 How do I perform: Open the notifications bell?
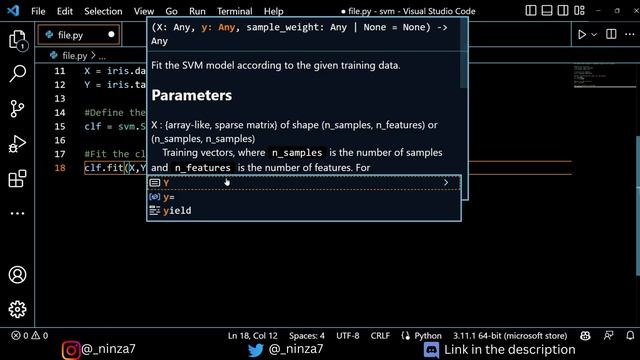click(630, 336)
